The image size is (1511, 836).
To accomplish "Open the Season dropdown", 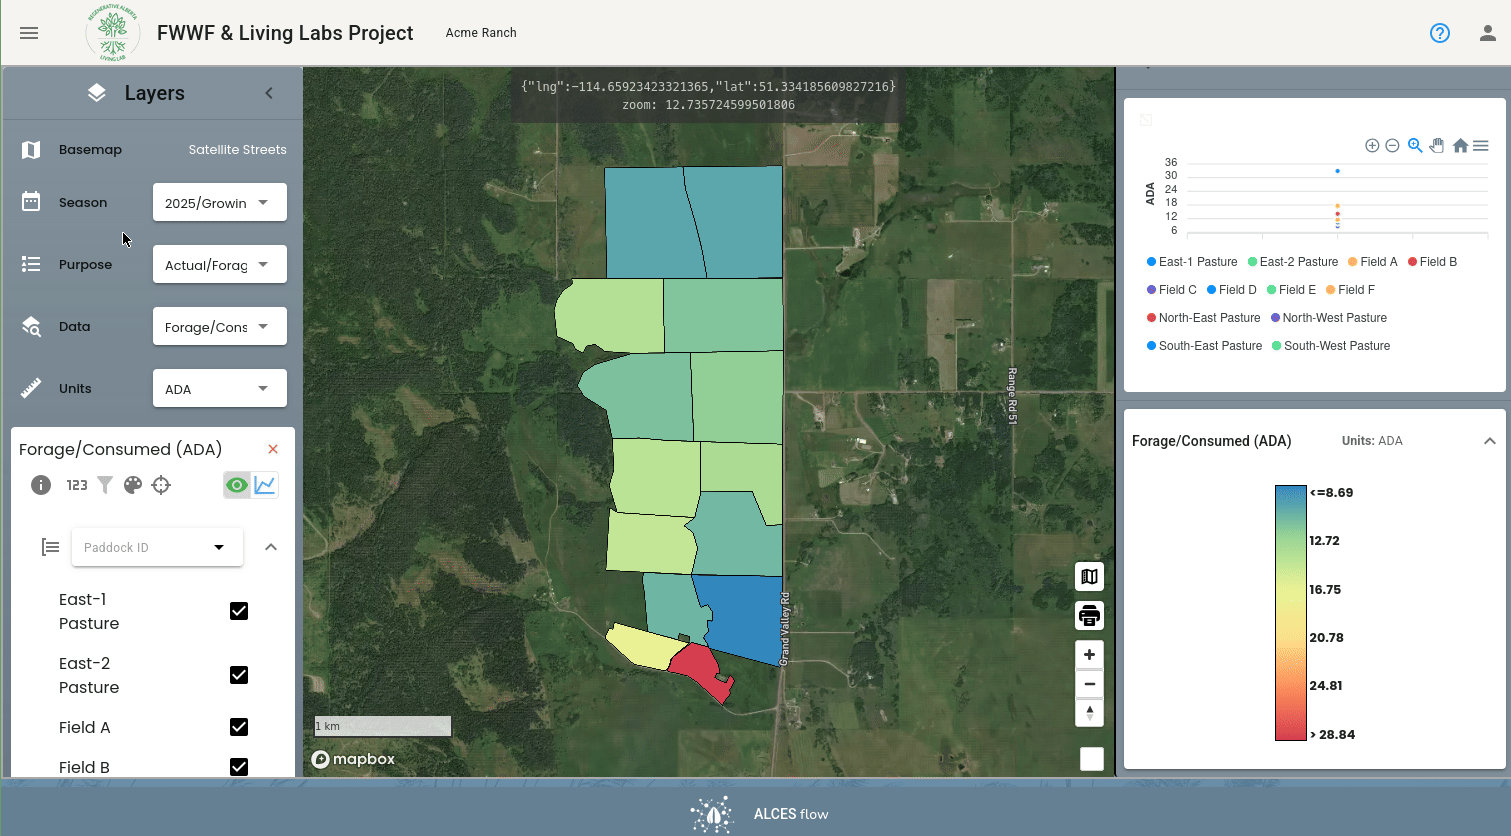I will coord(220,202).
